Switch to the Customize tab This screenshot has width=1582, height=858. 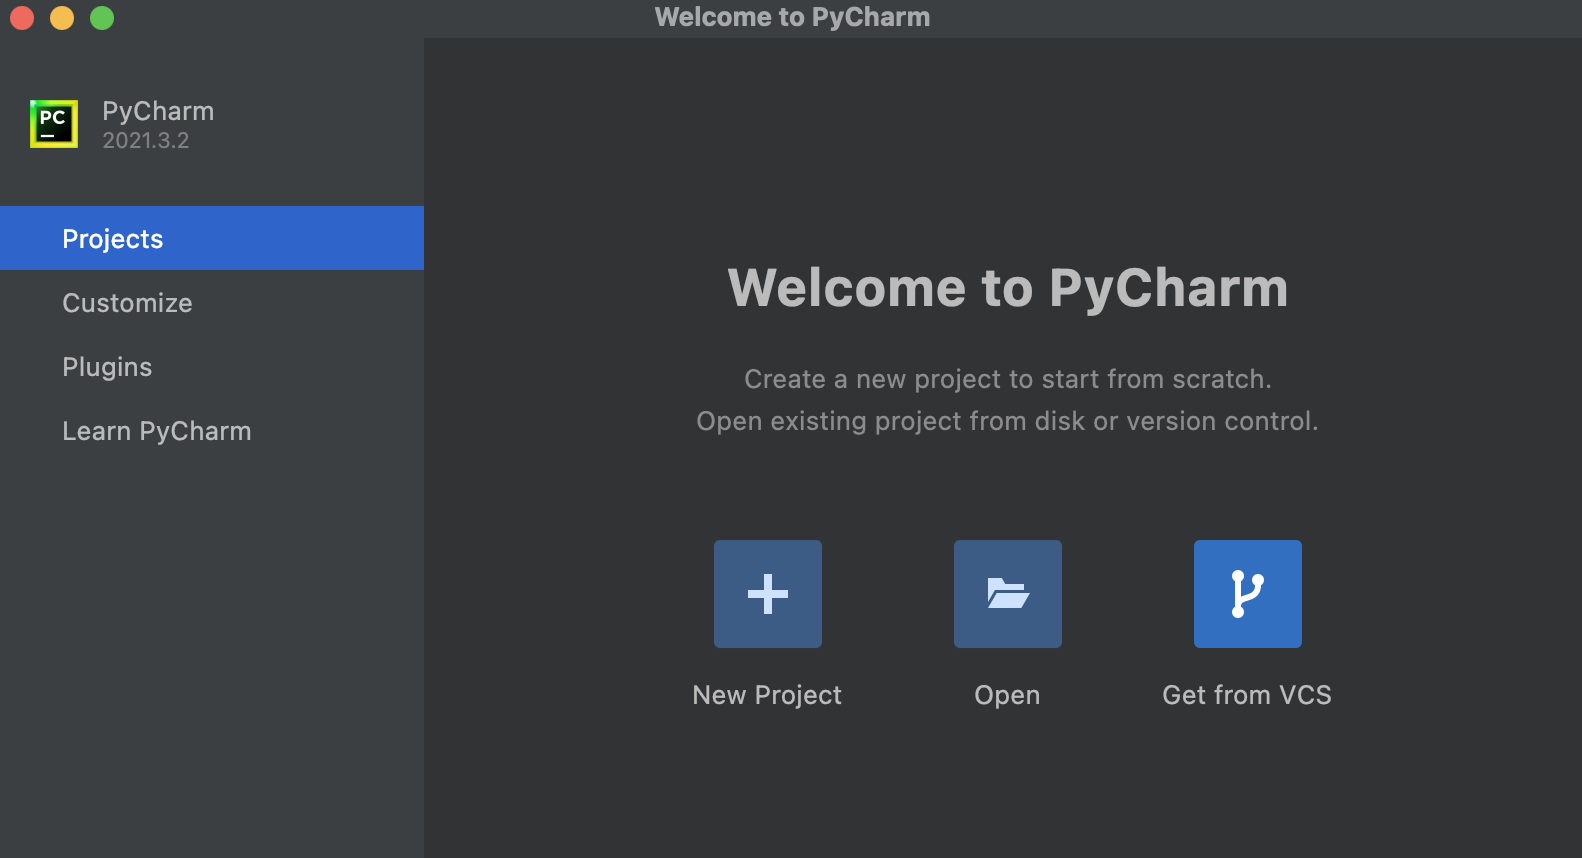click(x=212, y=302)
